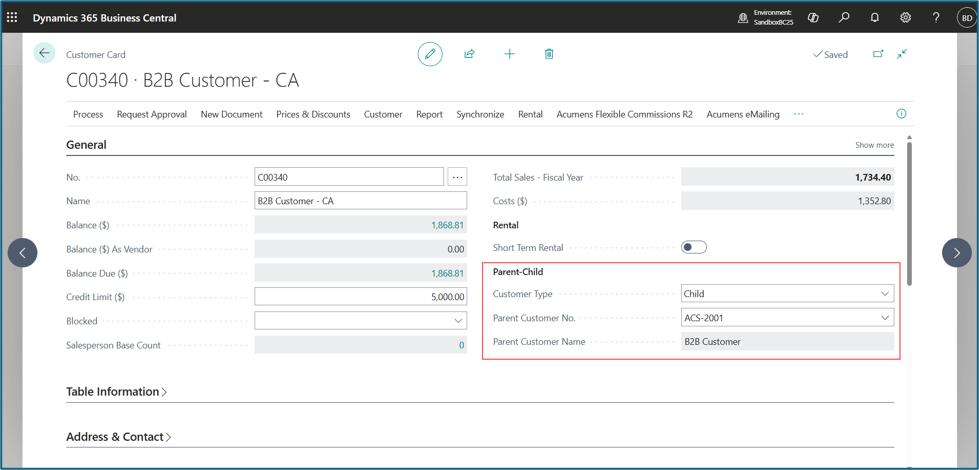Open the Acumens eMailing menu

tap(743, 114)
